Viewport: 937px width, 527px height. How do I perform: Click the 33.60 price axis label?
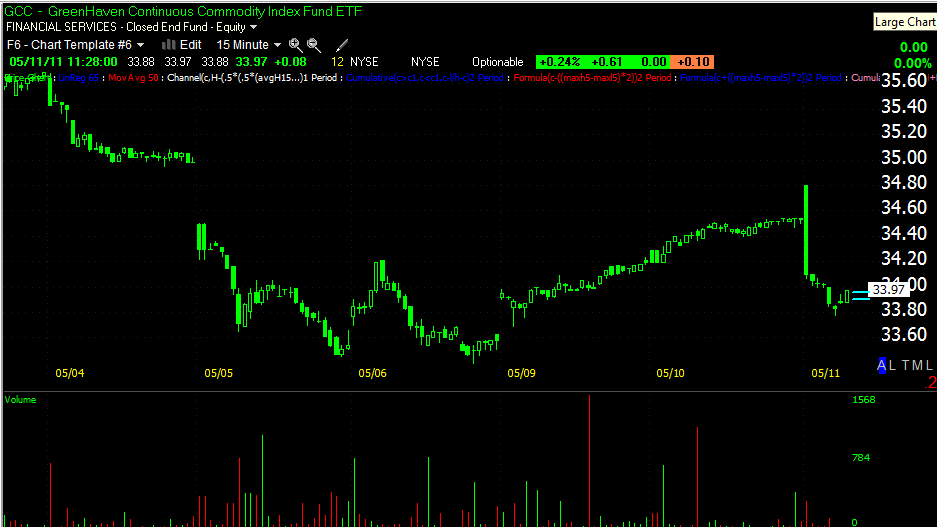904,334
